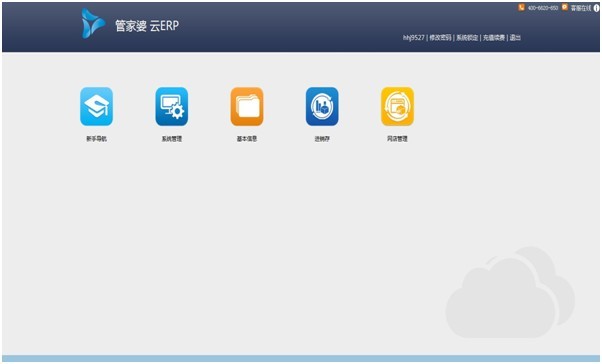Click the 400 hotline phone number
602x364 pixels.
(x=543, y=8)
